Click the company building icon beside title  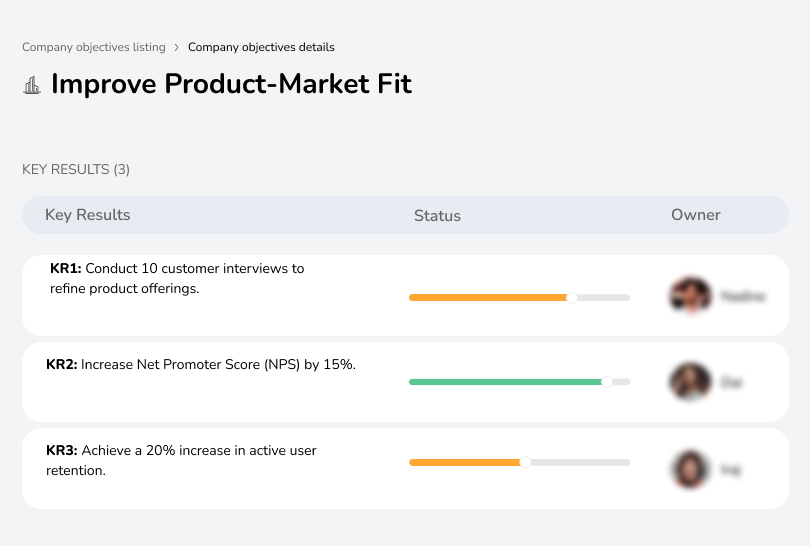[32, 85]
